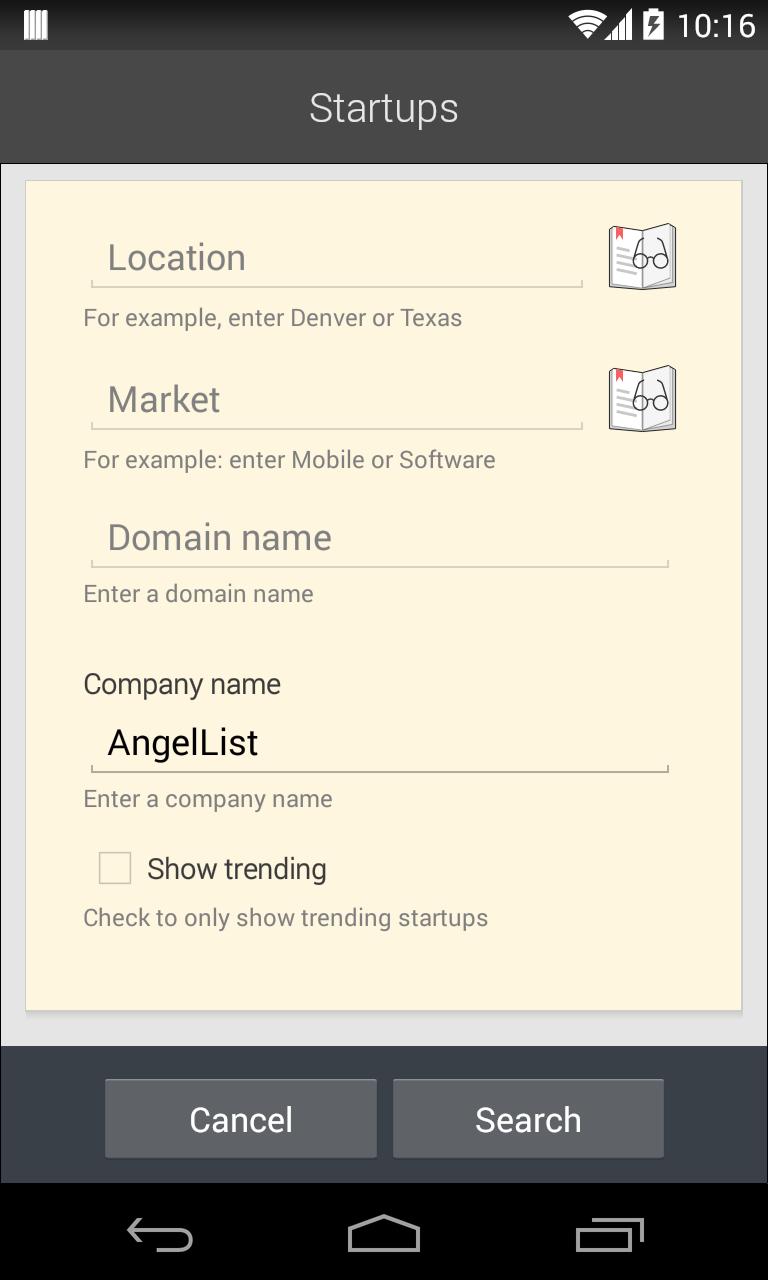Tap the Android back navigation icon
The height and width of the screenshot is (1280, 768).
tap(160, 1235)
